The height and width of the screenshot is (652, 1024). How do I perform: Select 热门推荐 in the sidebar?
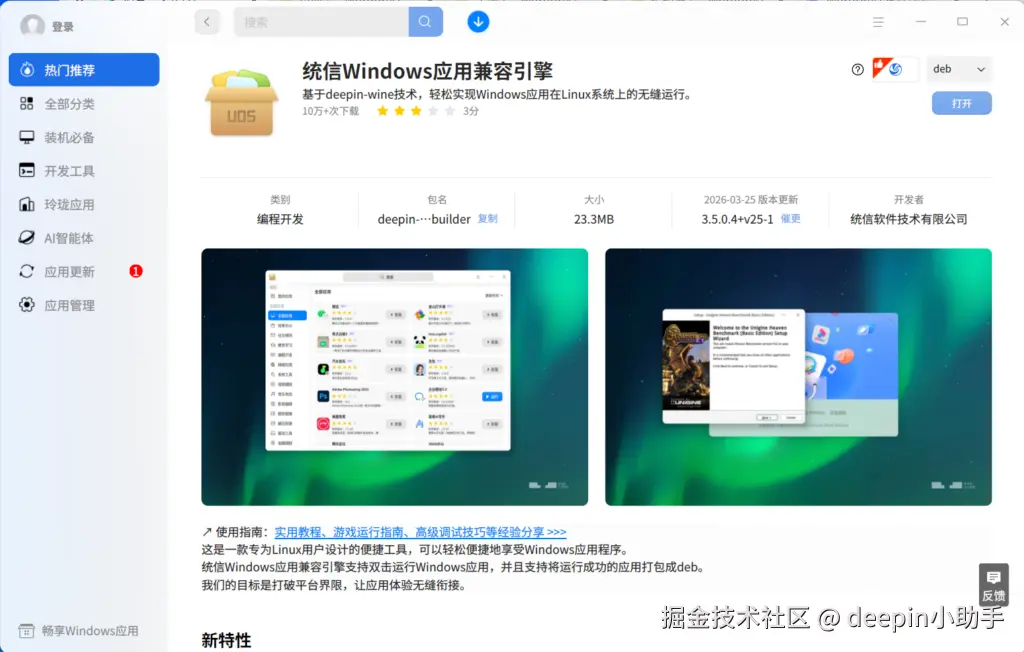point(84,69)
